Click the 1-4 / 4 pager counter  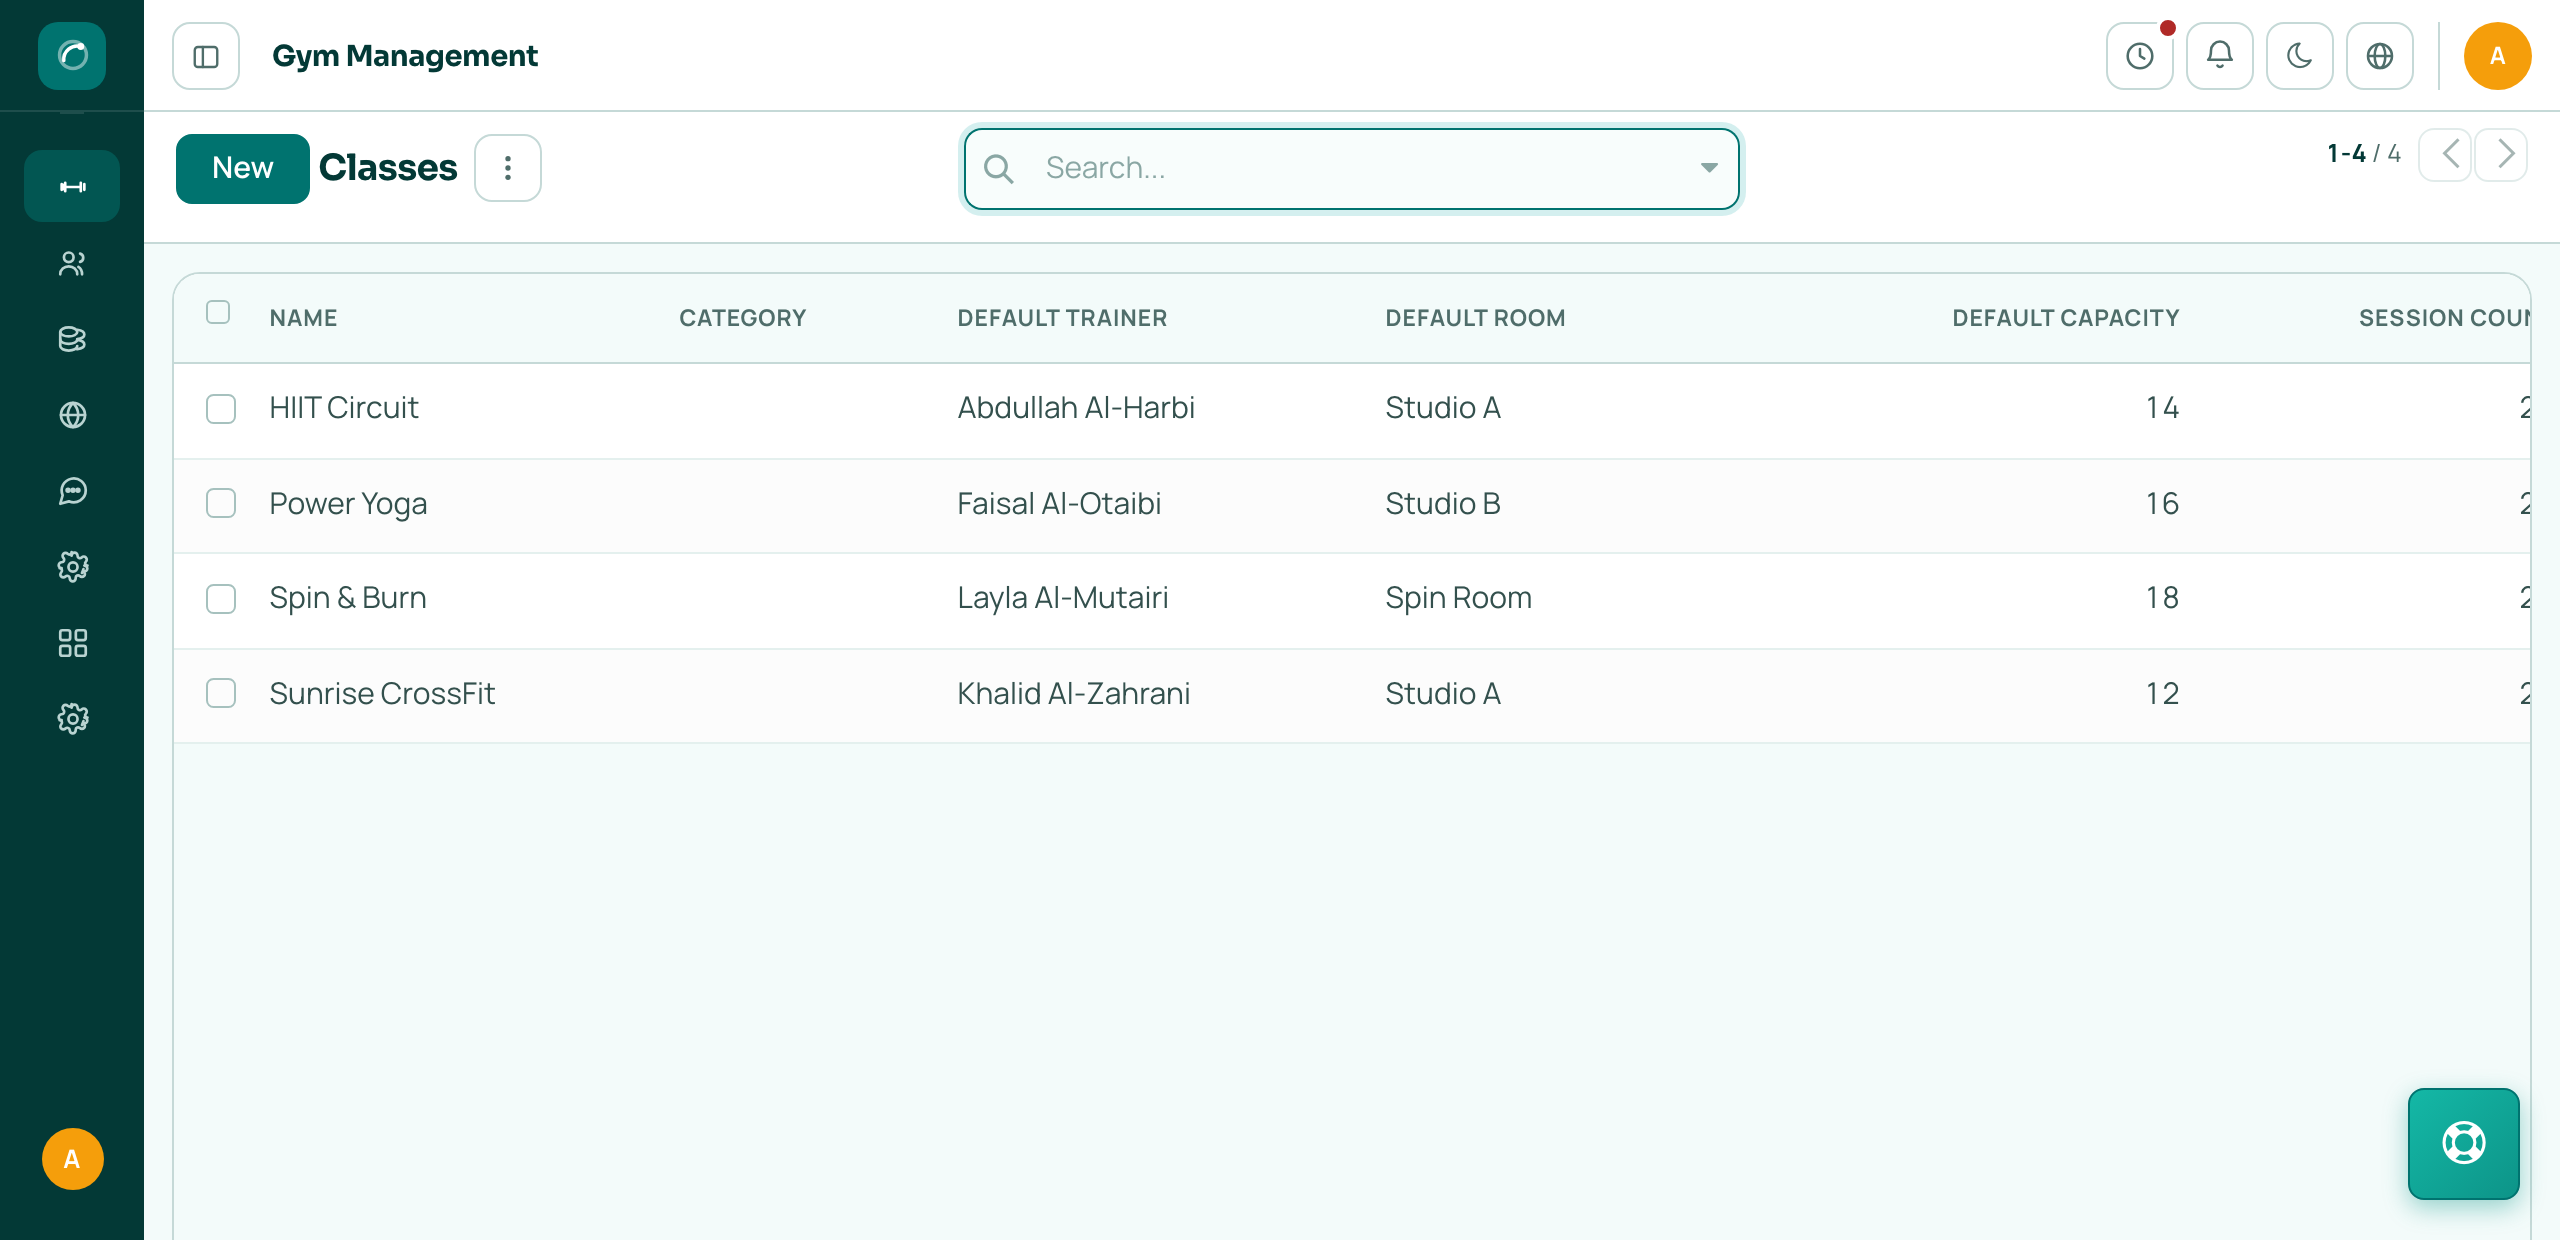point(2364,154)
